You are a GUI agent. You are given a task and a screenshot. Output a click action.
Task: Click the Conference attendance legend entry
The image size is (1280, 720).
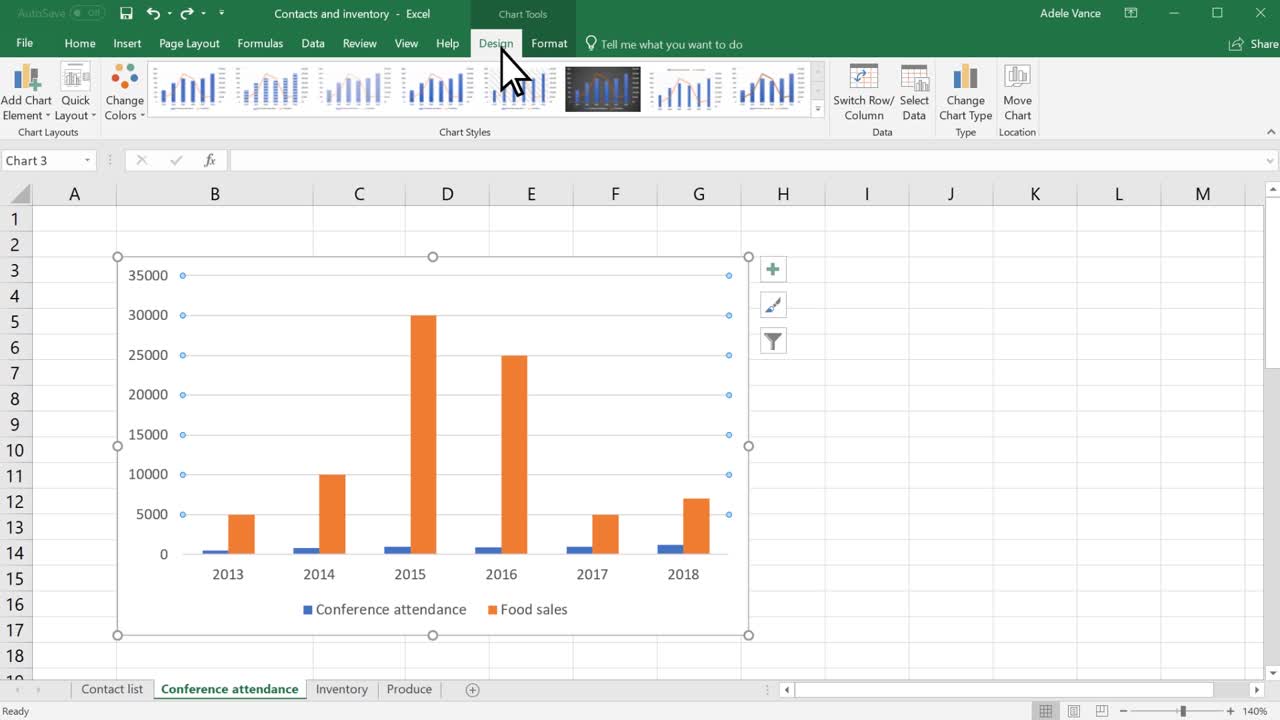[384, 609]
